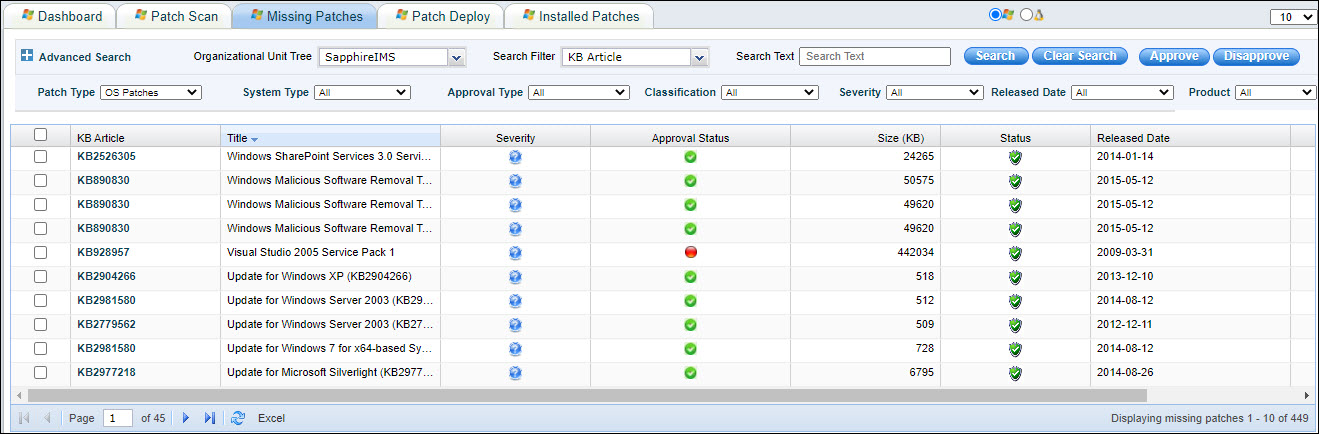Click approval icon for Windows 7 x64 update

690,349
